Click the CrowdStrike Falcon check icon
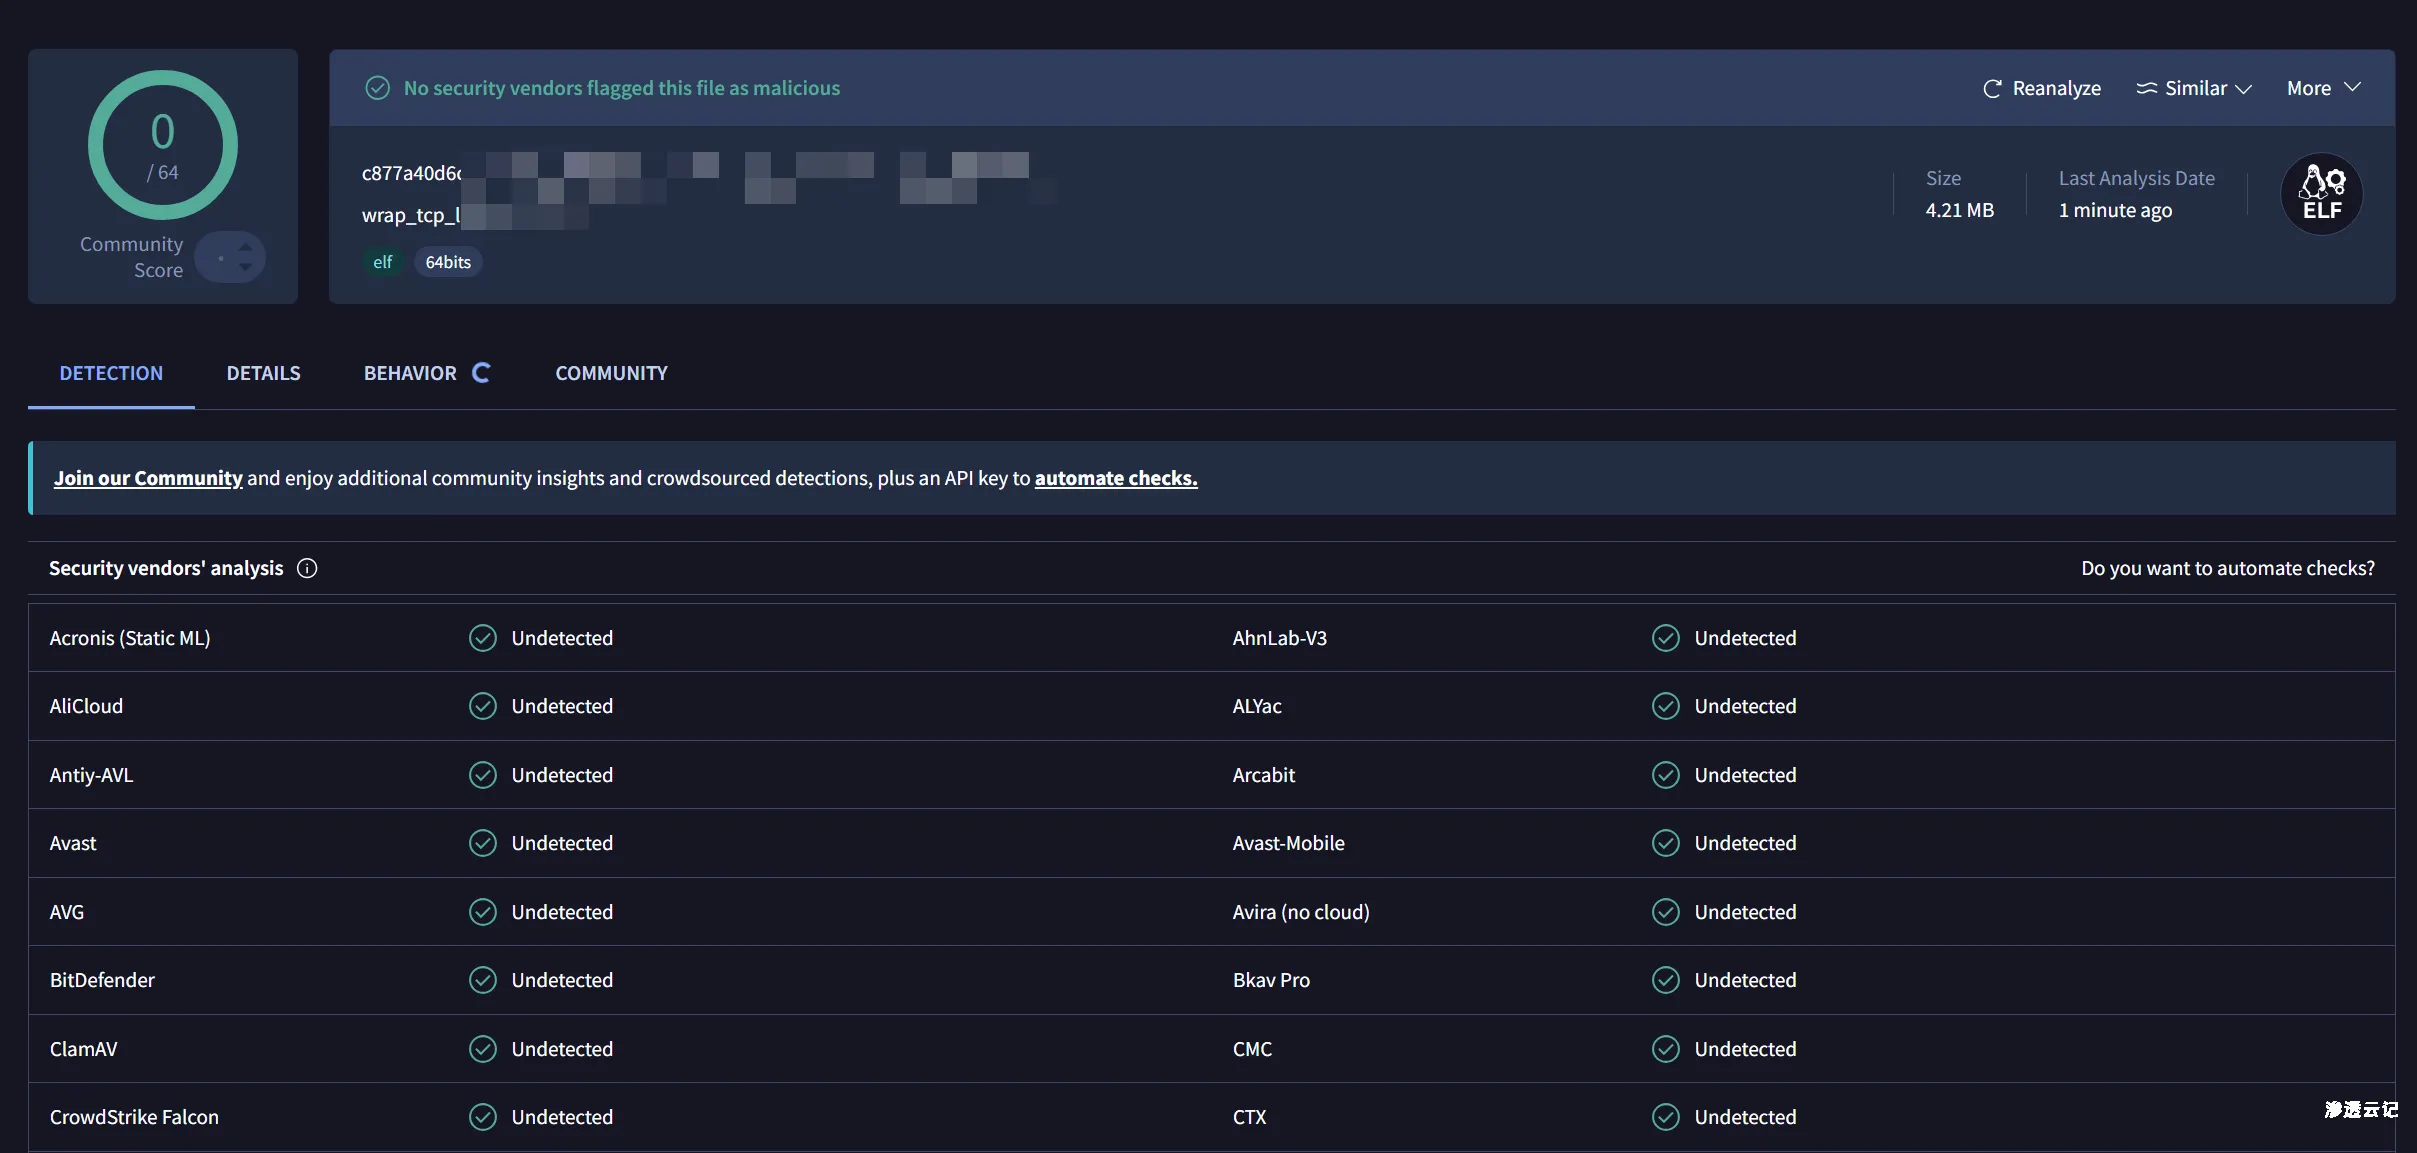Viewport: 2417px width, 1153px height. point(483,1117)
